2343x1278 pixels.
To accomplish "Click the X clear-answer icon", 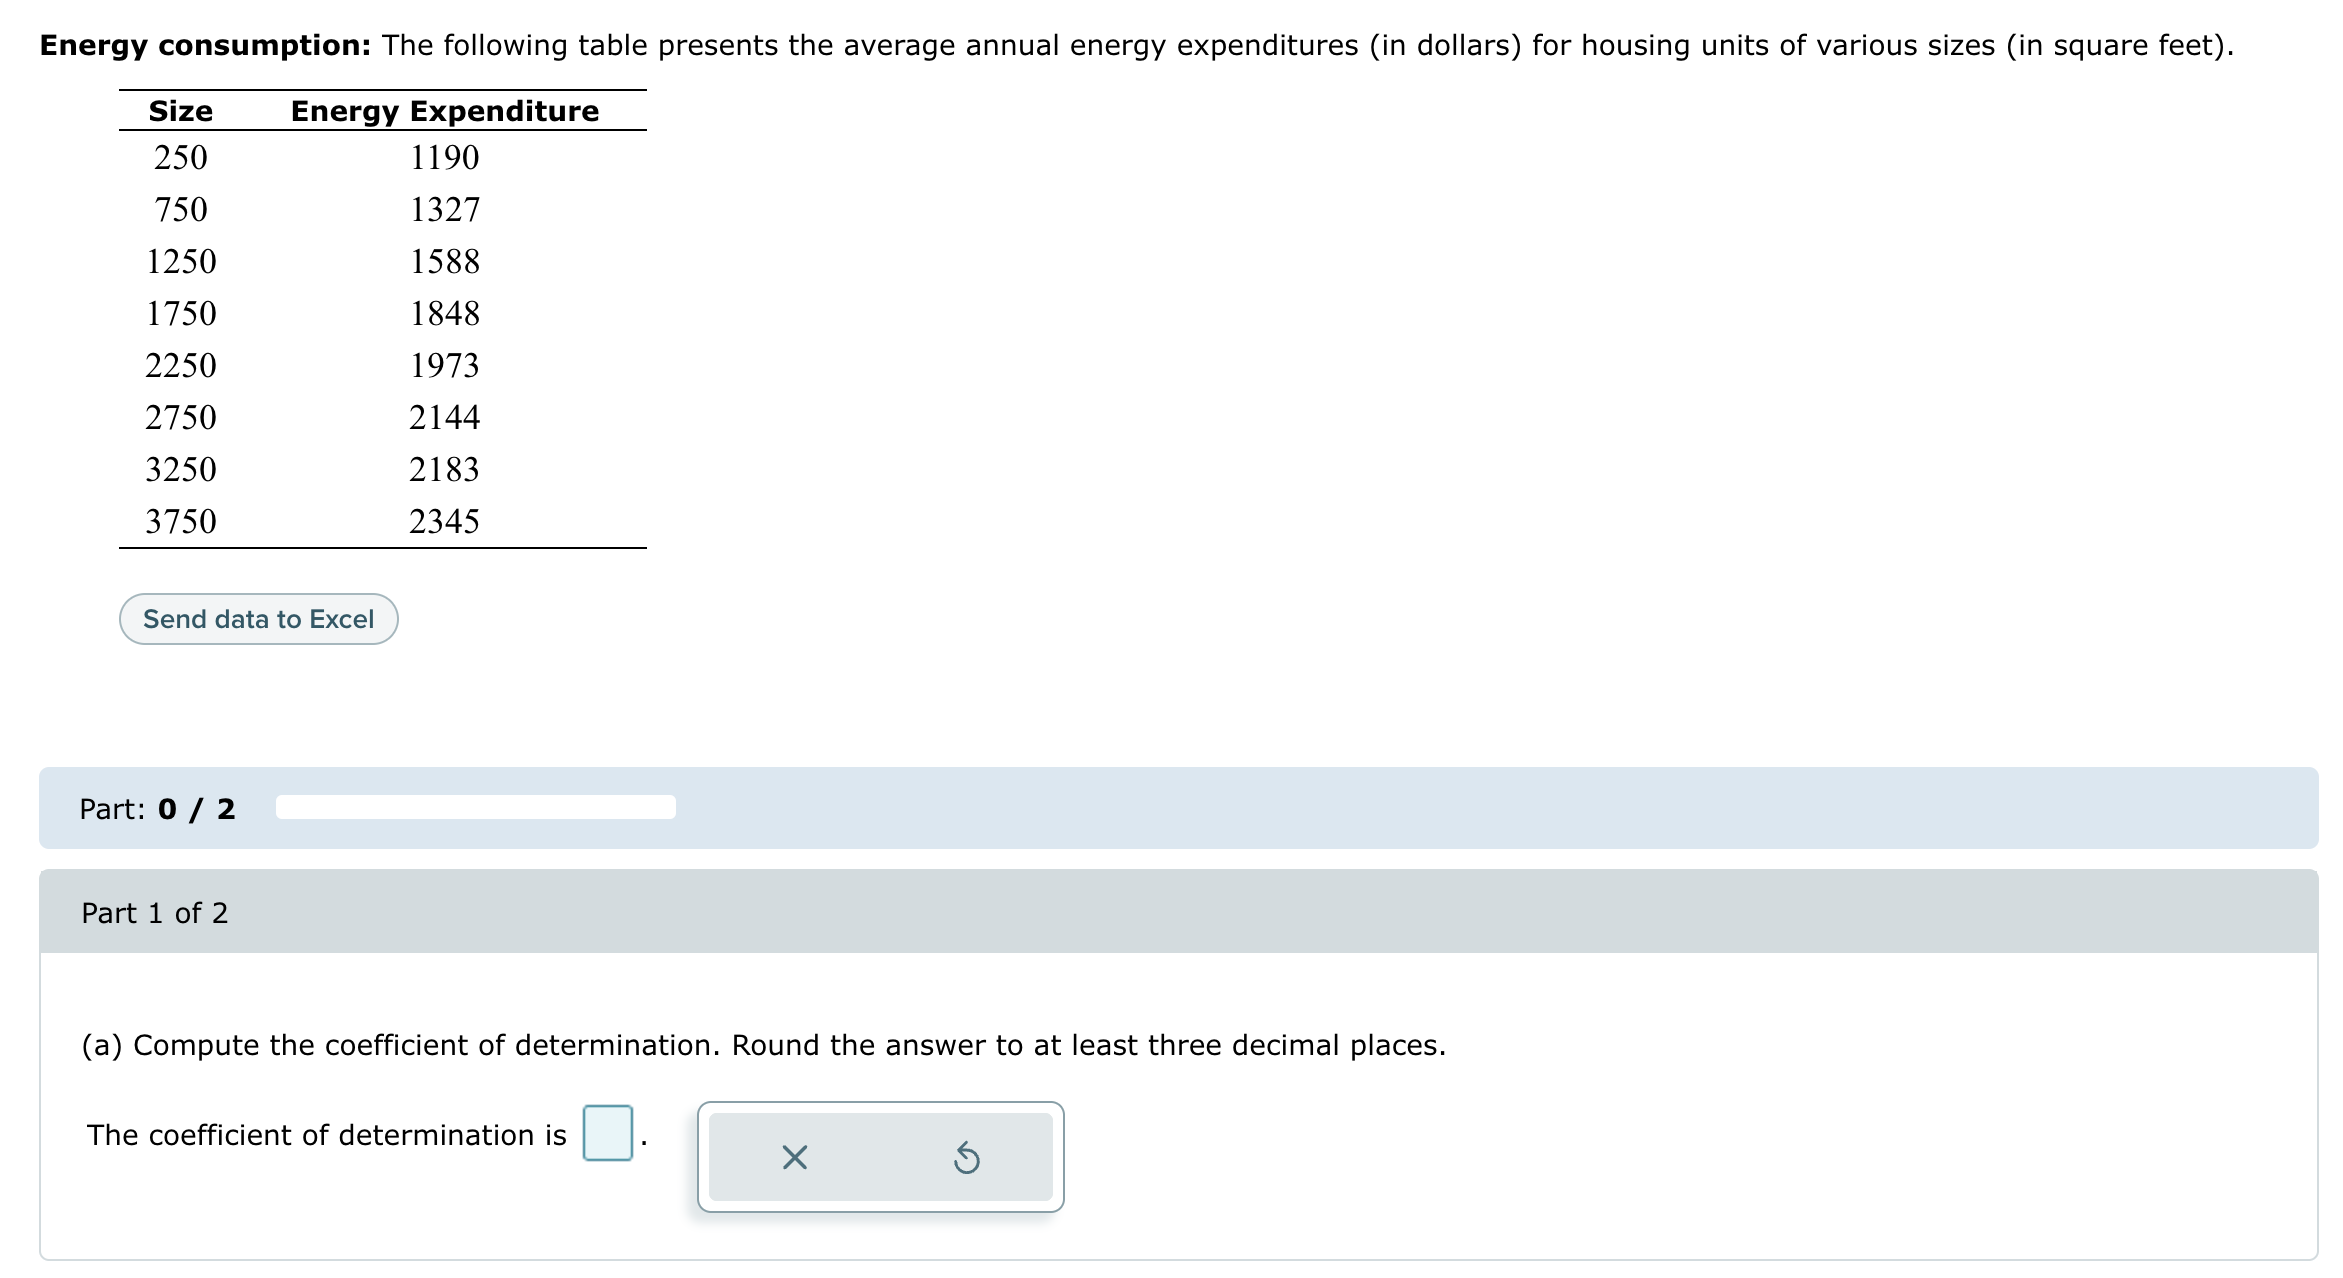I will coord(794,1157).
